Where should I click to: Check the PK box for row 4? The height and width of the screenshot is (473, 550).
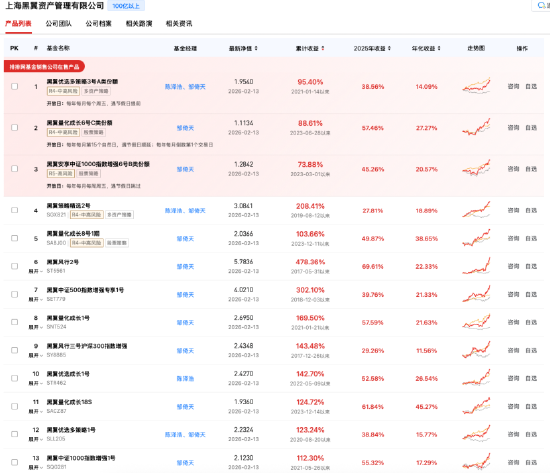tap(14, 210)
